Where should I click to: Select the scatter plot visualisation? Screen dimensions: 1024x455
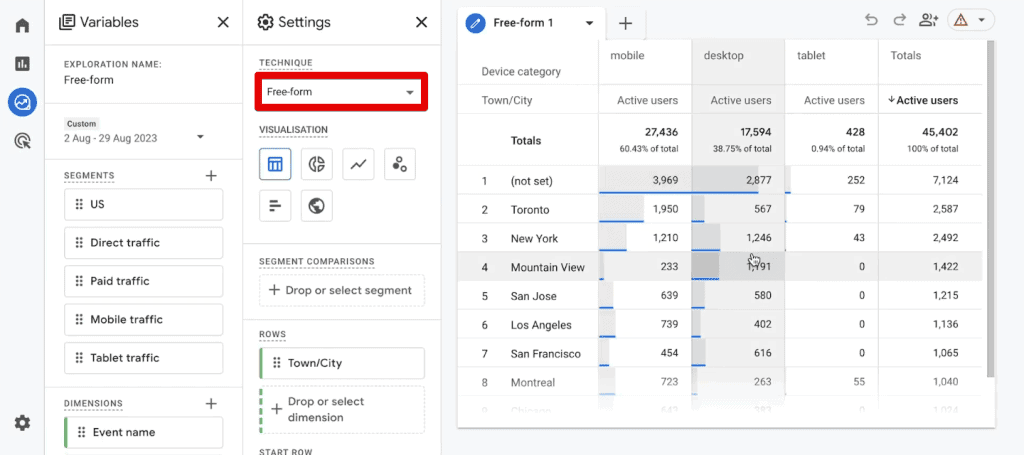400,164
